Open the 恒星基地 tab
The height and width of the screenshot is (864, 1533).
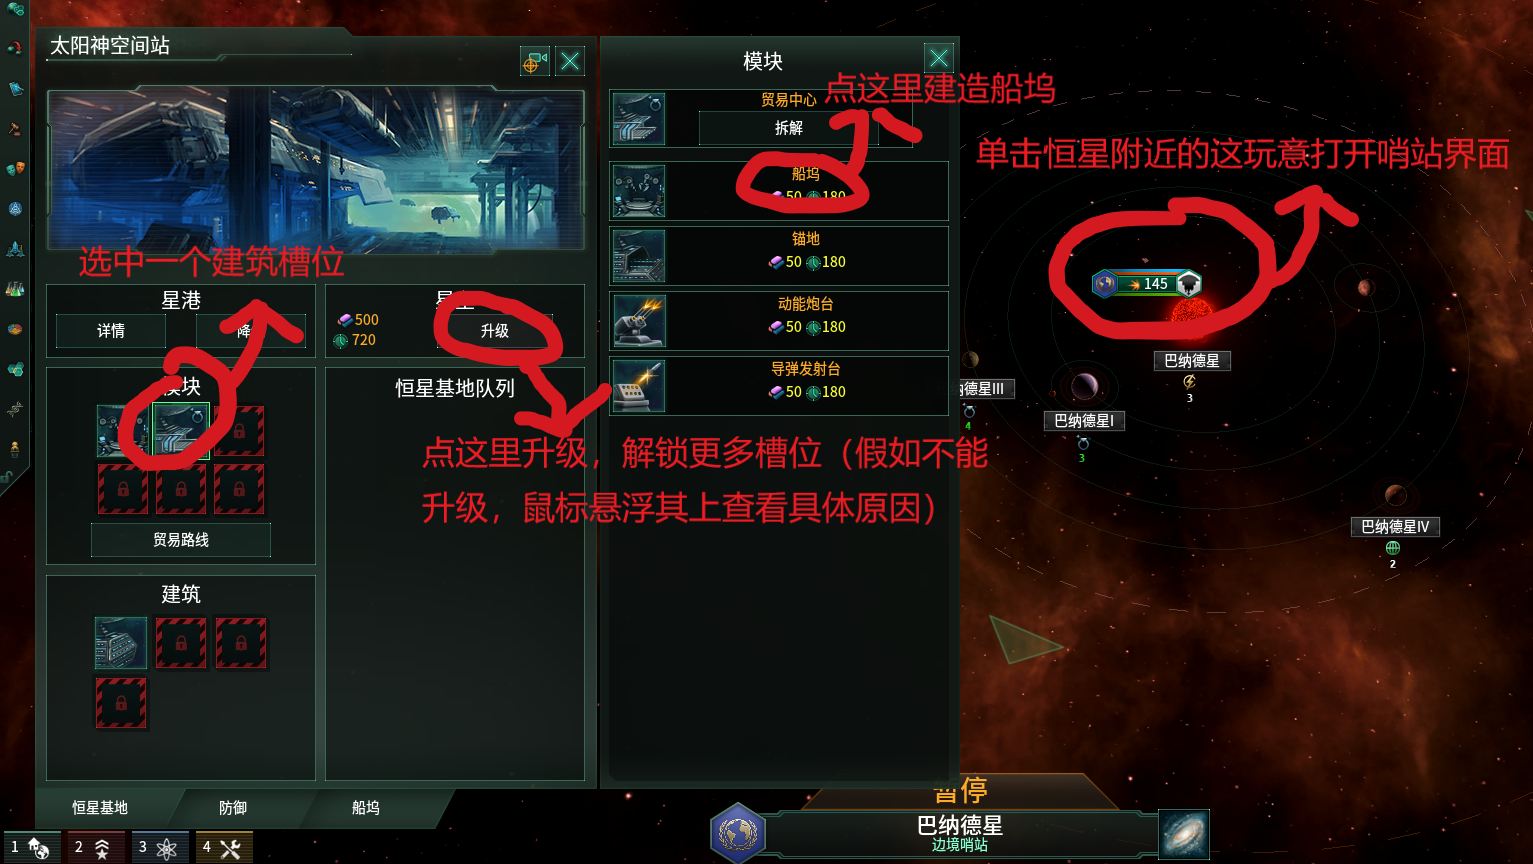coord(100,808)
